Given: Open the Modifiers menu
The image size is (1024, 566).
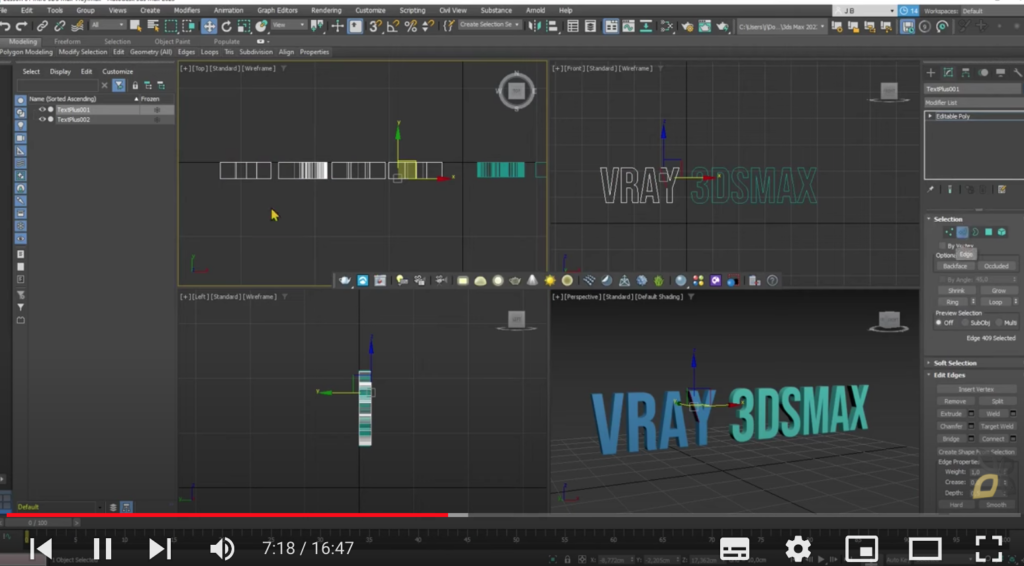Looking at the screenshot, I should point(187,10).
